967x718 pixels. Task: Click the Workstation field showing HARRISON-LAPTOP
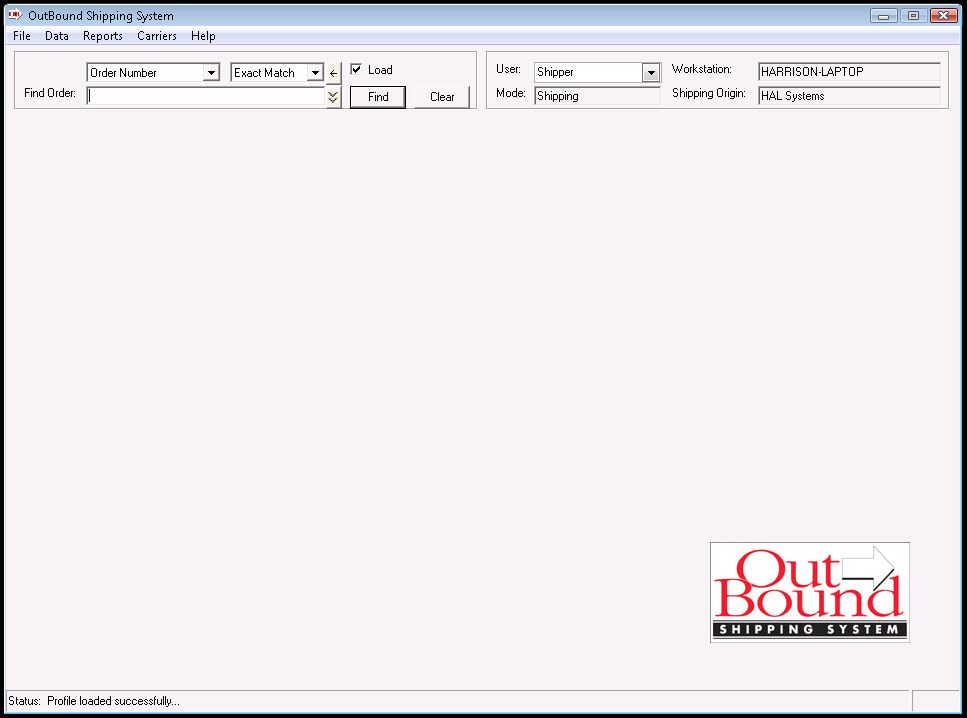coord(848,71)
